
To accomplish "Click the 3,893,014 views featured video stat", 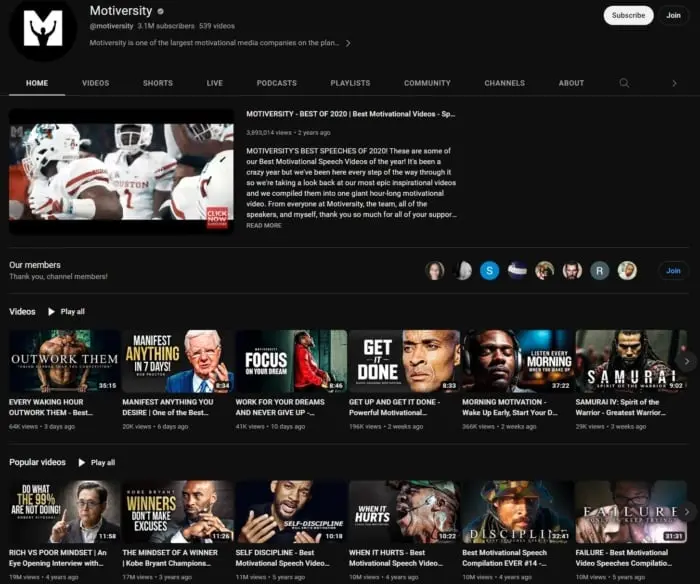I will click(x=268, y=133).
